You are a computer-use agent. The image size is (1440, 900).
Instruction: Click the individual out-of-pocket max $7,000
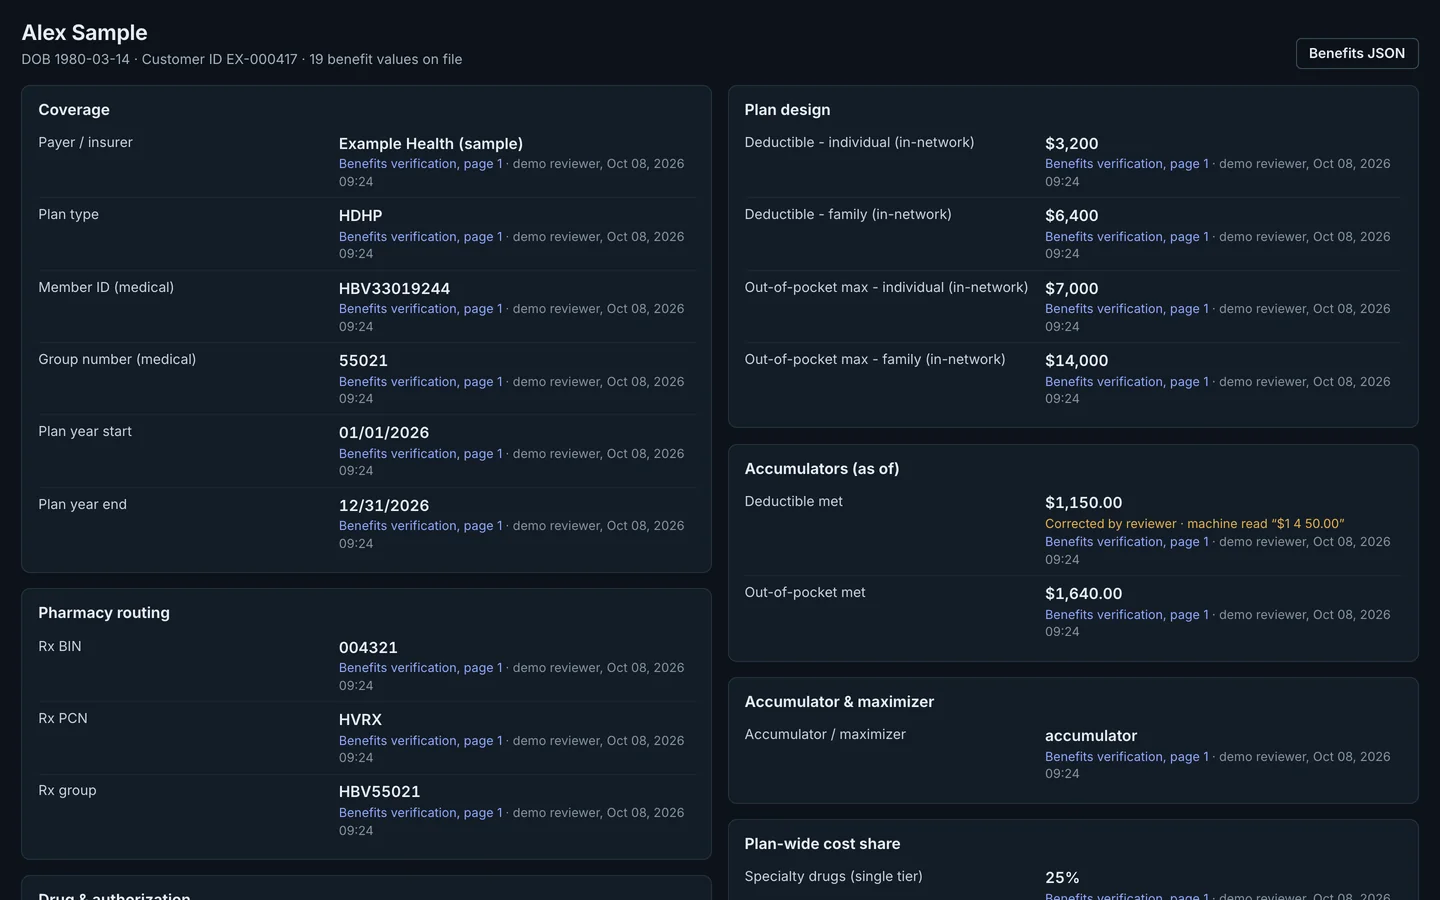pos(1072,289)
